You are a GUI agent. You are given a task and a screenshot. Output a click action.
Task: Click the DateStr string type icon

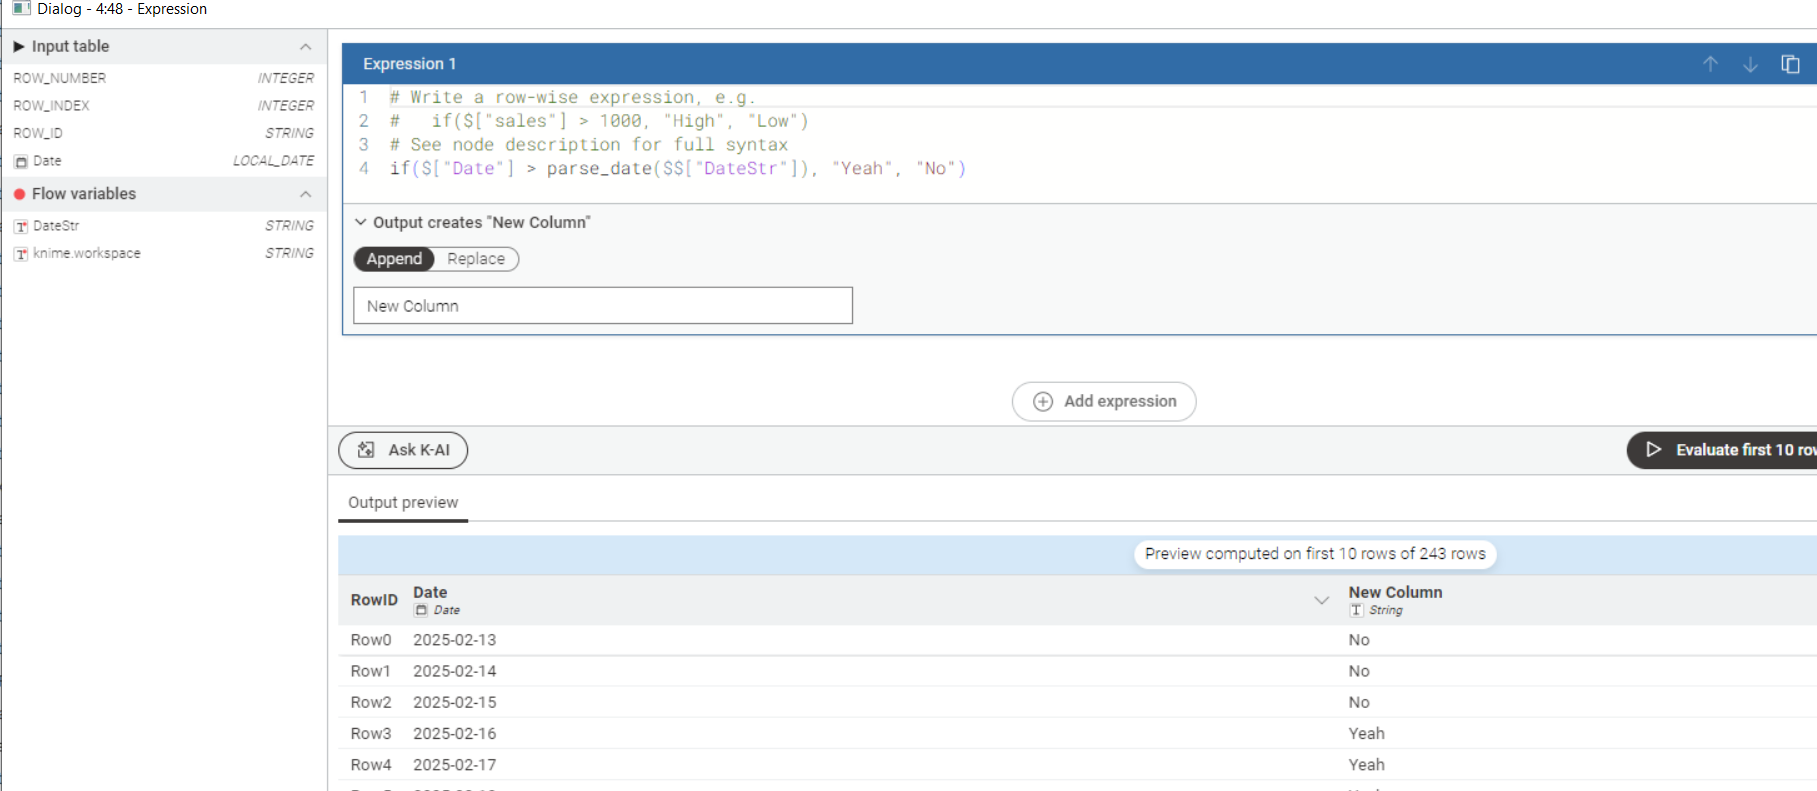[x=21, y=226]
